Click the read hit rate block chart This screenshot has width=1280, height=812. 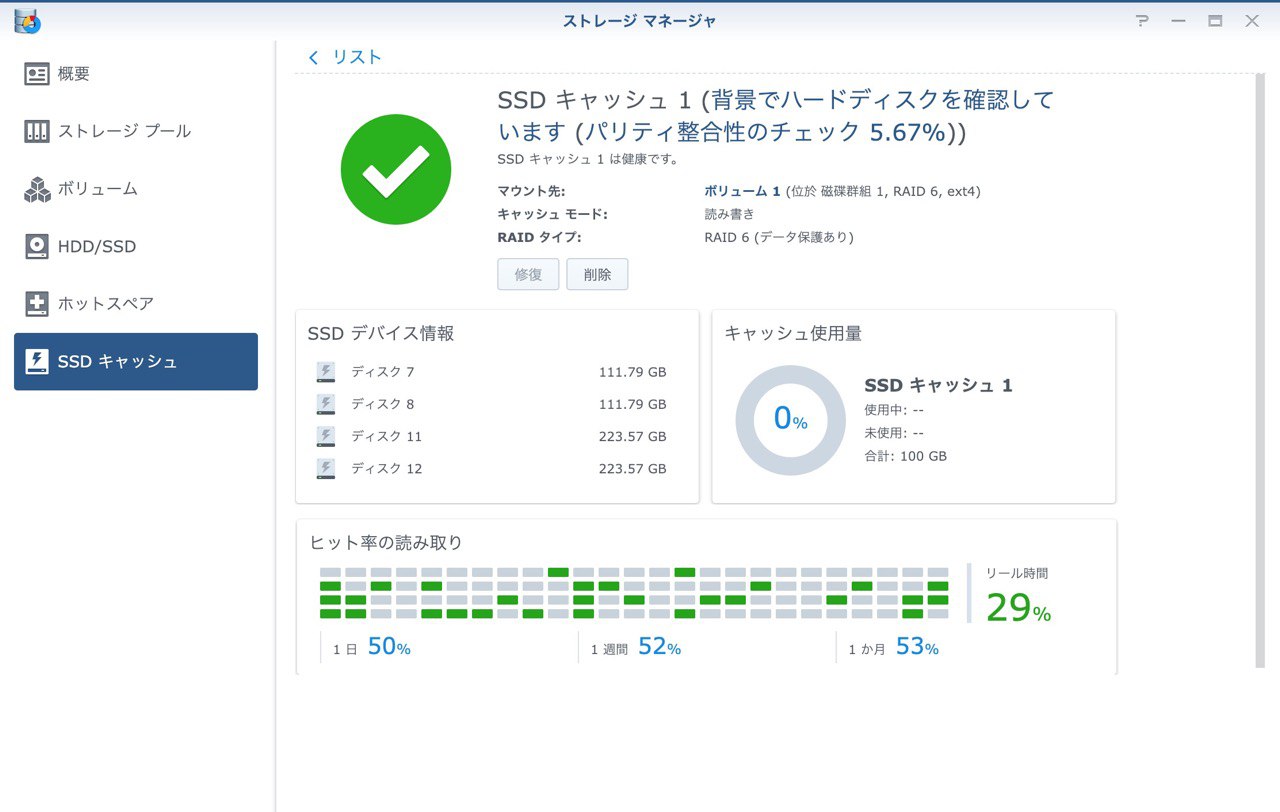634,593
